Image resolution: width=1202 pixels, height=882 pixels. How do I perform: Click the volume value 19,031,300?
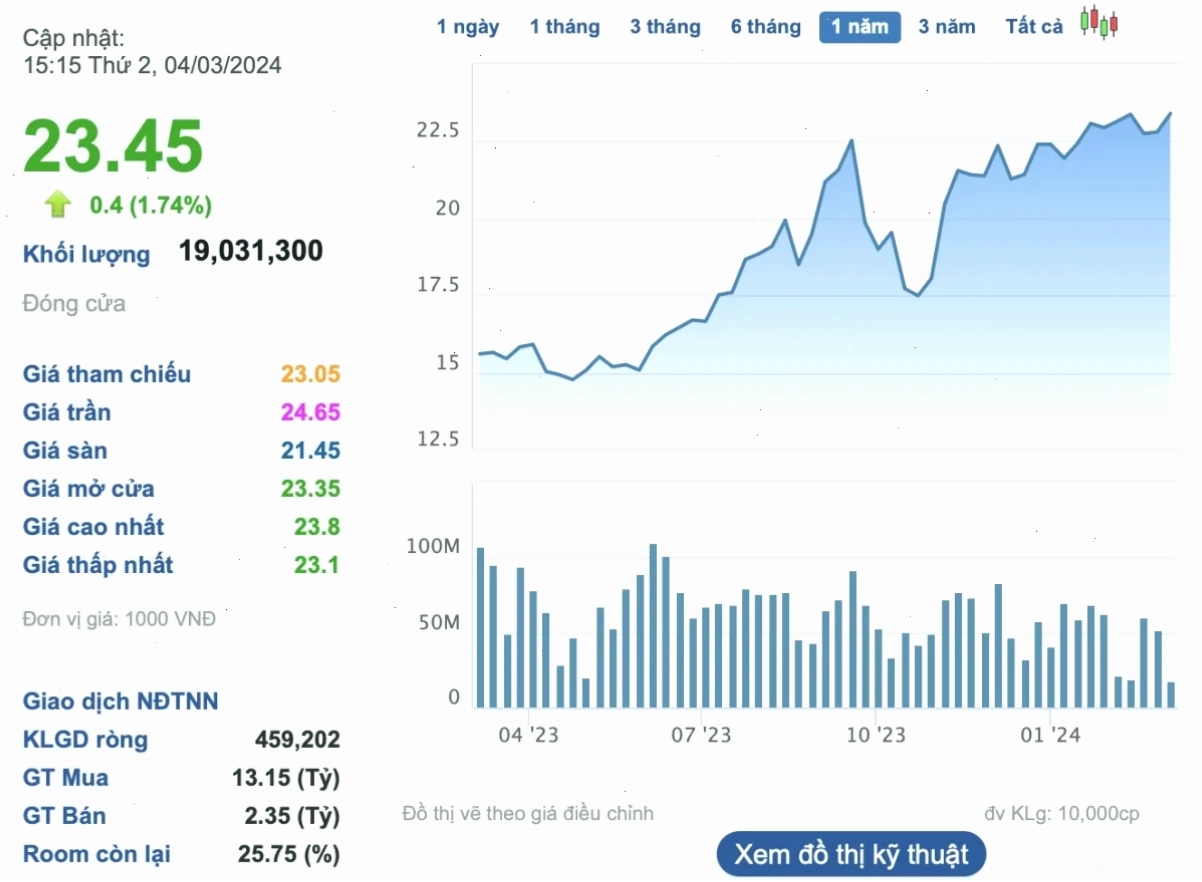(251, 251)
